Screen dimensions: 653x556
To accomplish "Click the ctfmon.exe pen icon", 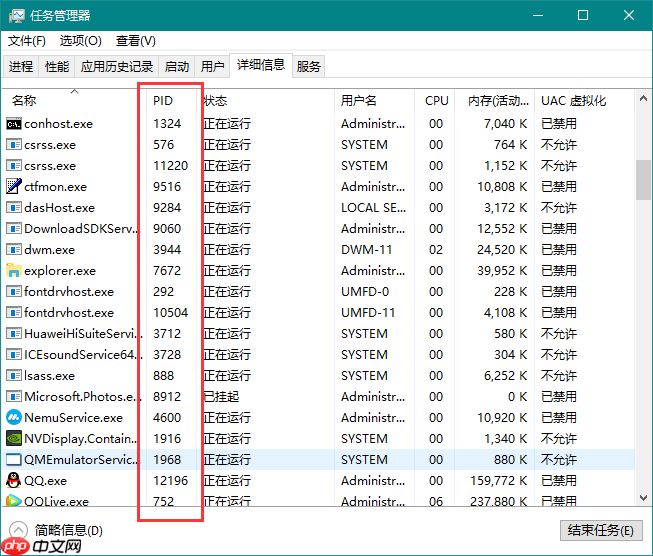I will [13, 186].
